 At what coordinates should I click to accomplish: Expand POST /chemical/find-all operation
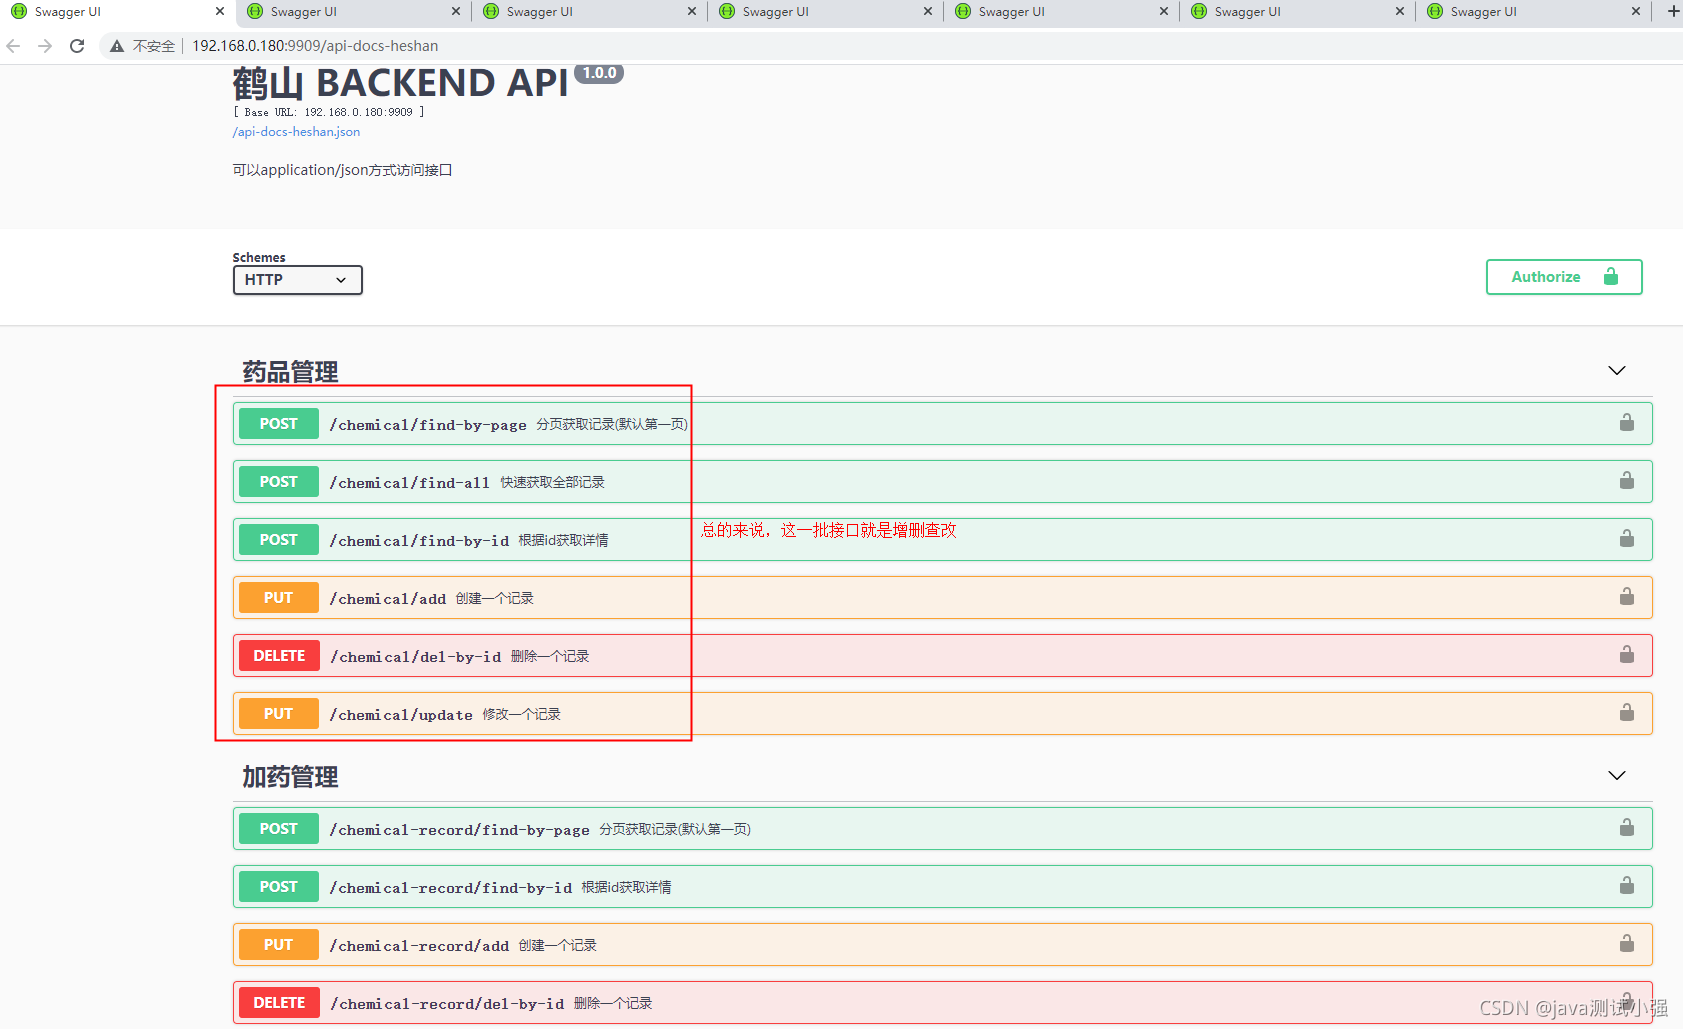(942, 482)
